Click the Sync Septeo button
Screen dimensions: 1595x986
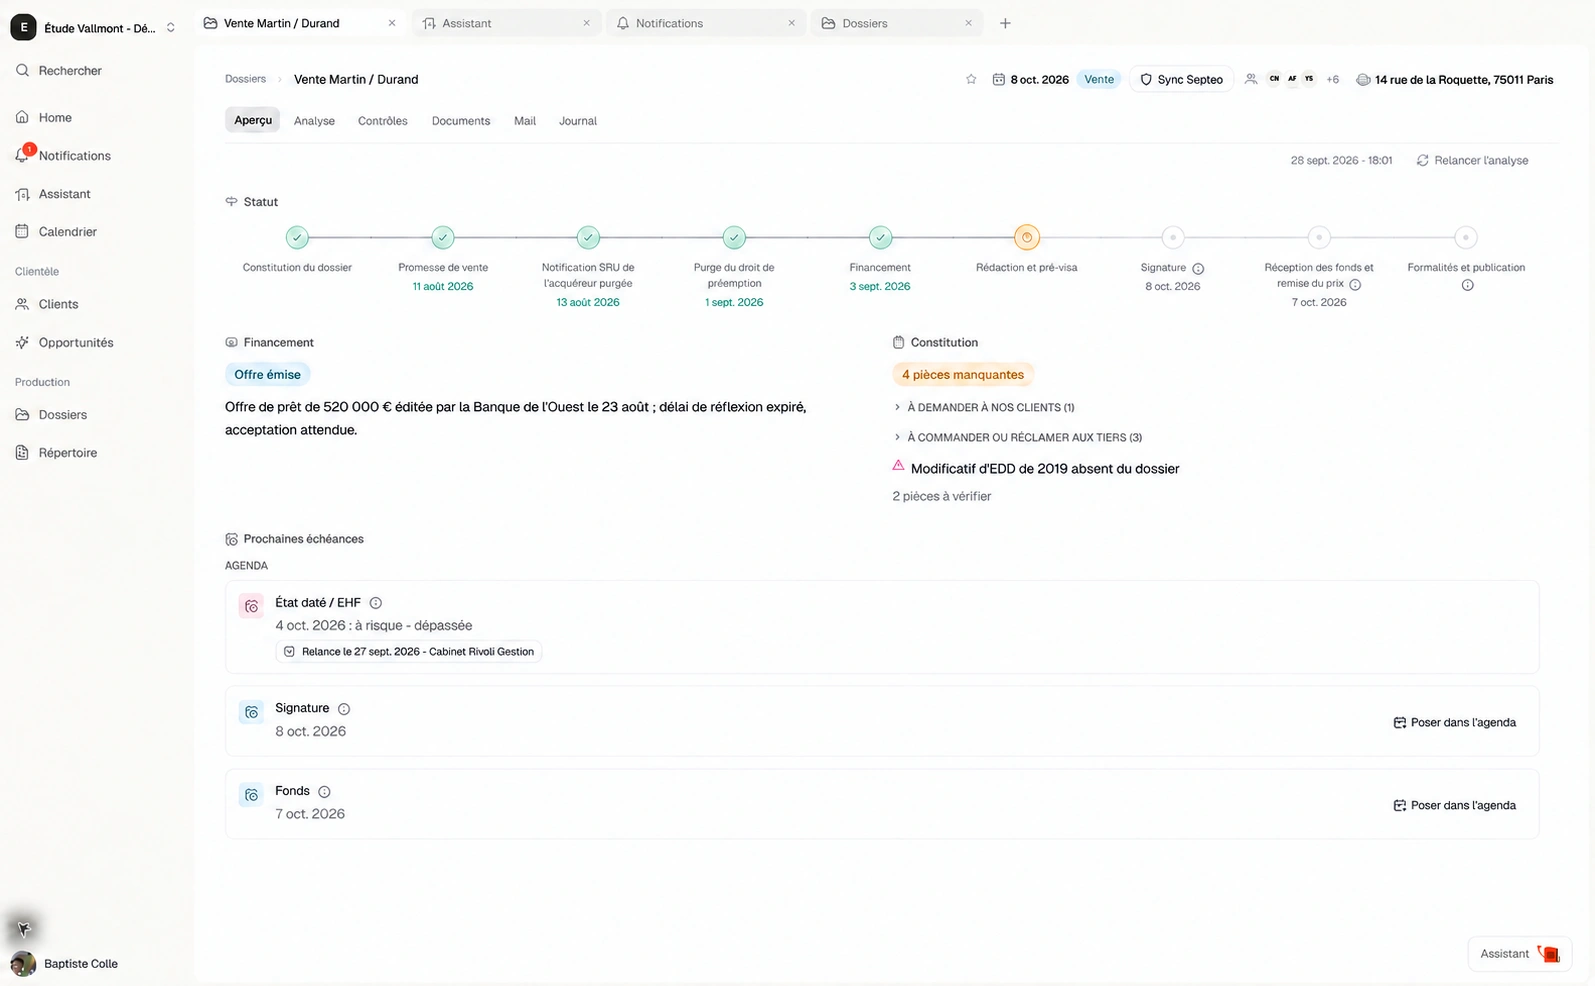pyautogui.click(x=1181, y=80)
